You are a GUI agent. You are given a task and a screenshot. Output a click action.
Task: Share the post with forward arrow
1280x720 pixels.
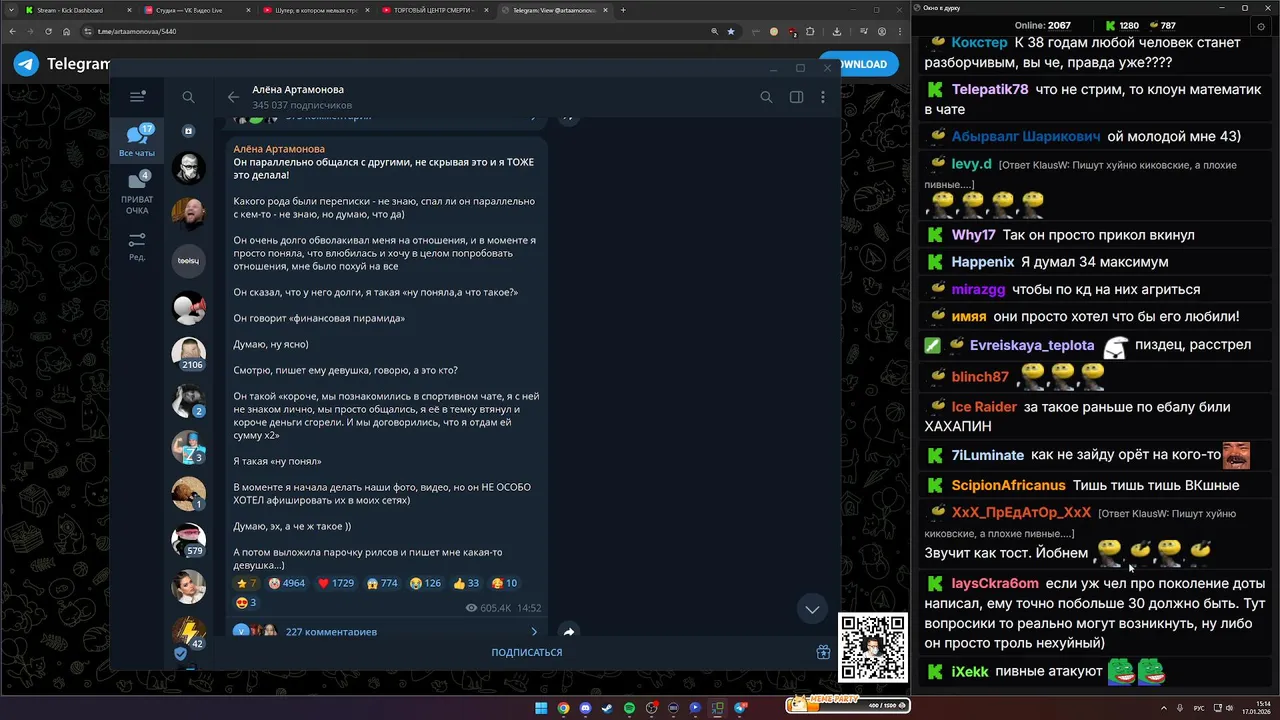pyautogui.click(x=569, y=632)
